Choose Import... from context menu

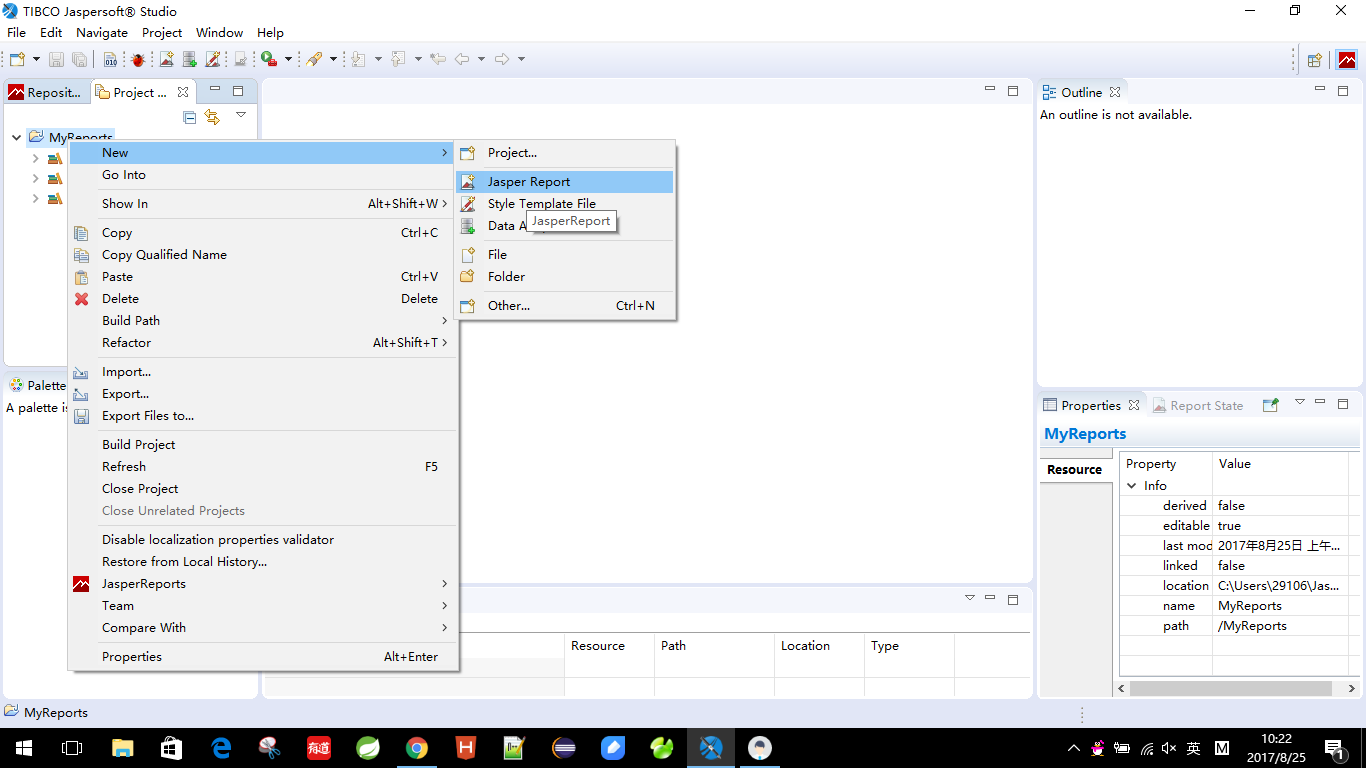pos(263,371)
